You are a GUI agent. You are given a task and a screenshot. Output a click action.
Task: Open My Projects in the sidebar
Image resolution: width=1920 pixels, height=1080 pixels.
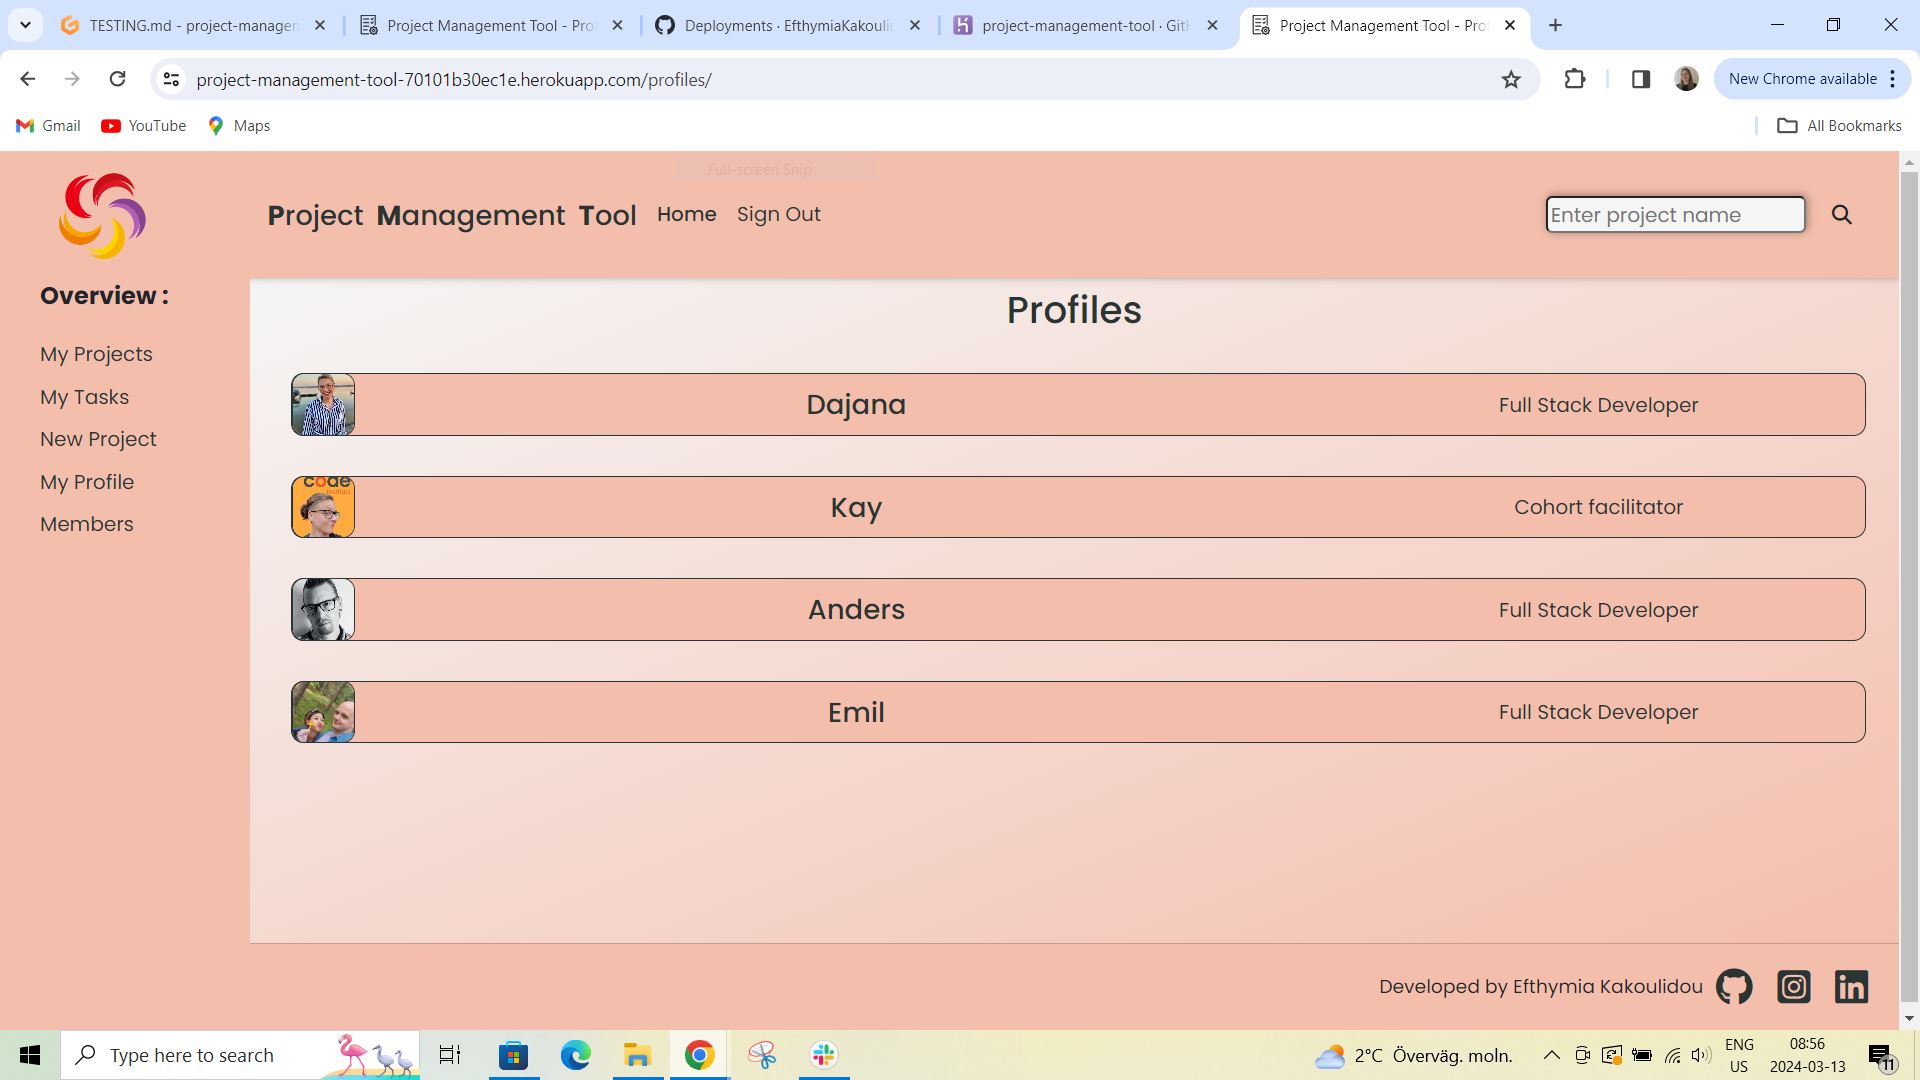(96, 354)
